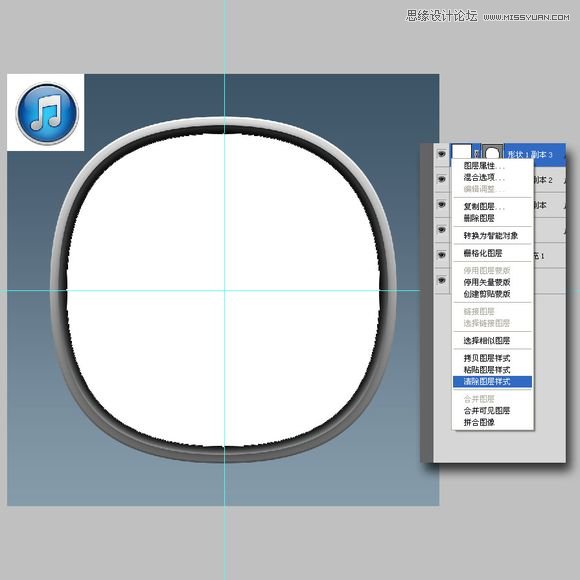
Task: Click the iTunes reference icon on the canvas
Action: point(47,113)
